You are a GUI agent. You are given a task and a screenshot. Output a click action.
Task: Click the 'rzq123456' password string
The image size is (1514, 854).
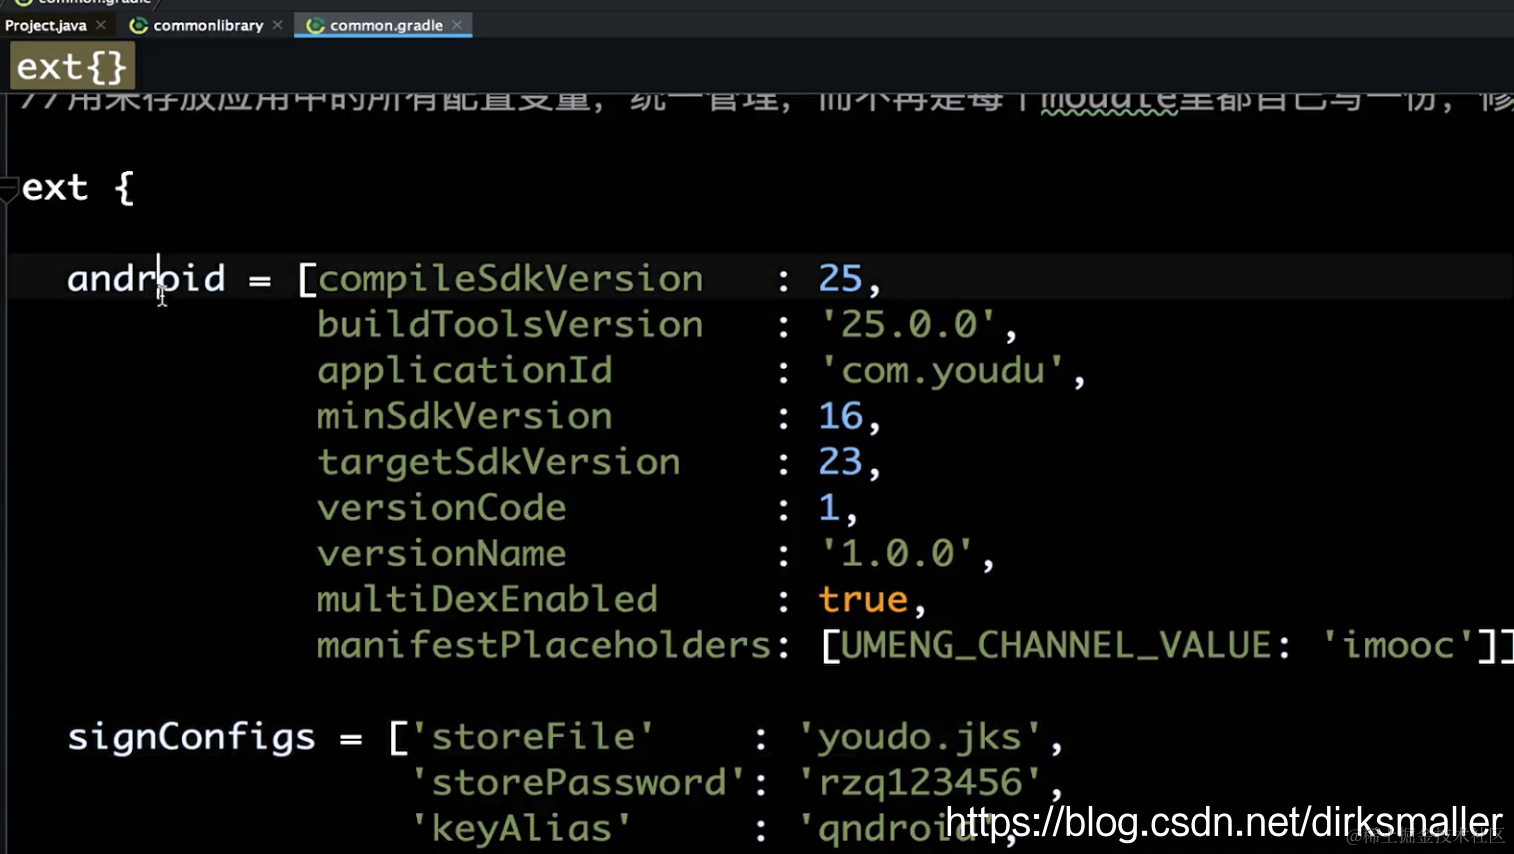coord(919,783)
